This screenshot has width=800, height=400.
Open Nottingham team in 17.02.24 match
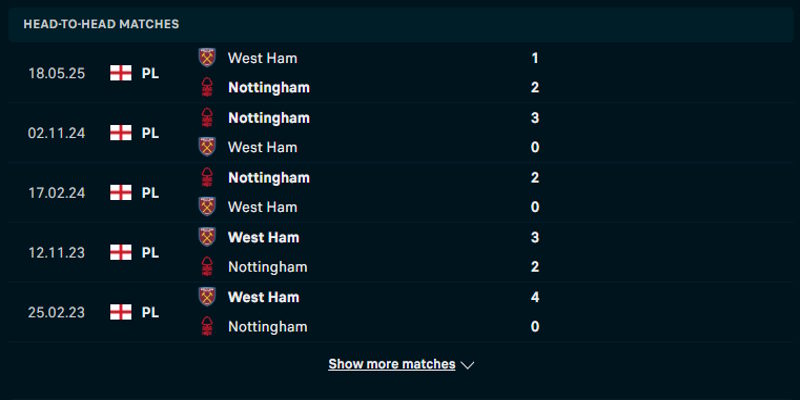(x=268, y=177)
